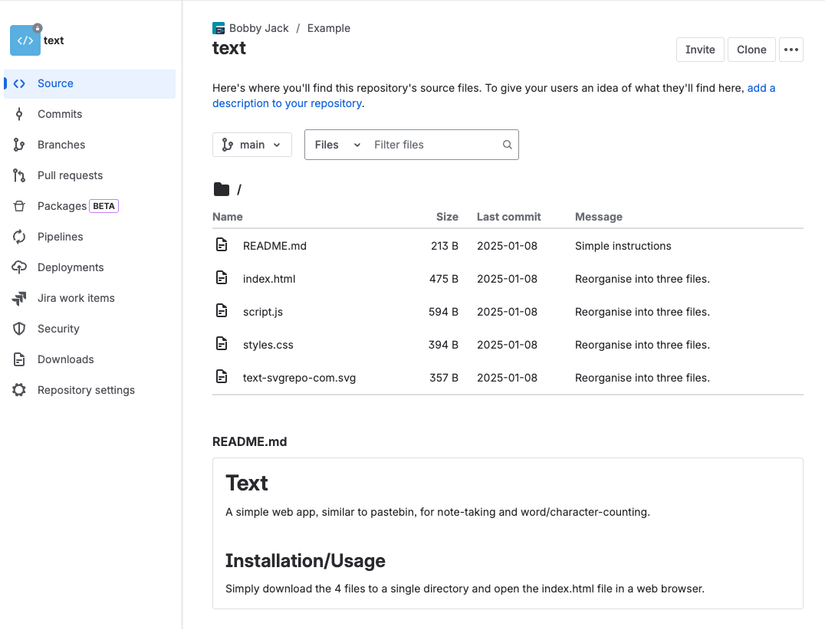The height and width of the screenshot is (629, 825).
Task: Open the main branch selector
Action: click(251, 144)
